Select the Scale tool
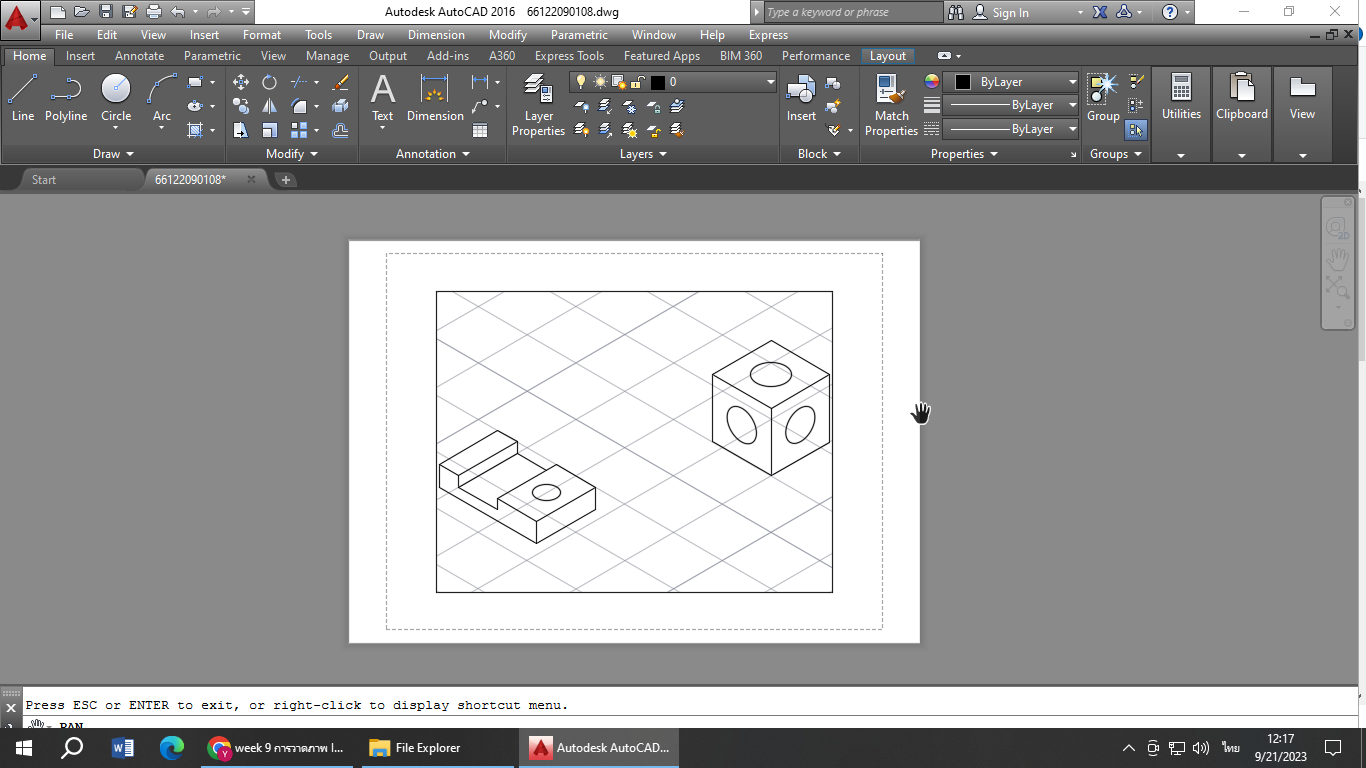This screenshot has width=1366, height=768. pos(269,130)
